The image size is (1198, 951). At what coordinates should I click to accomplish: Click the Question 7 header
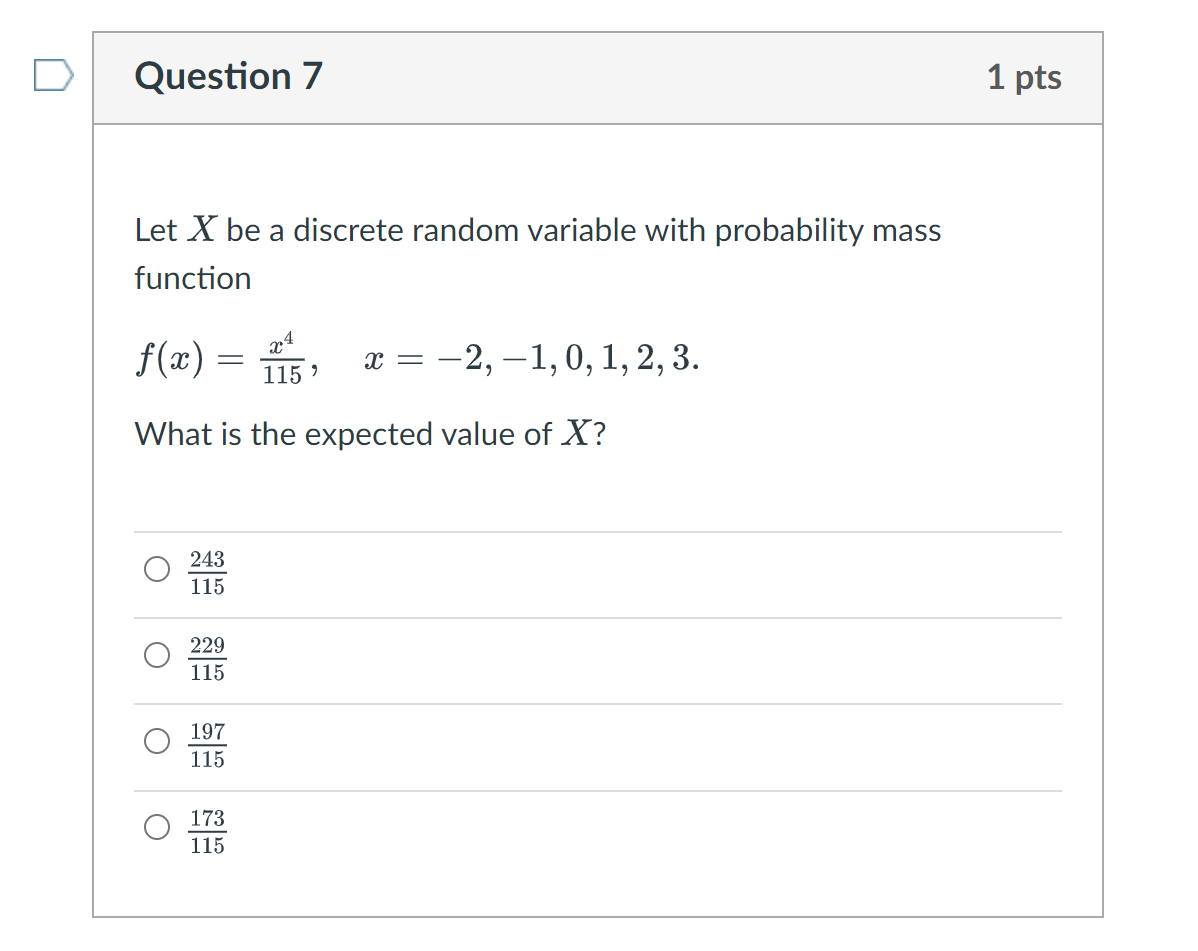tap(227, 76)
